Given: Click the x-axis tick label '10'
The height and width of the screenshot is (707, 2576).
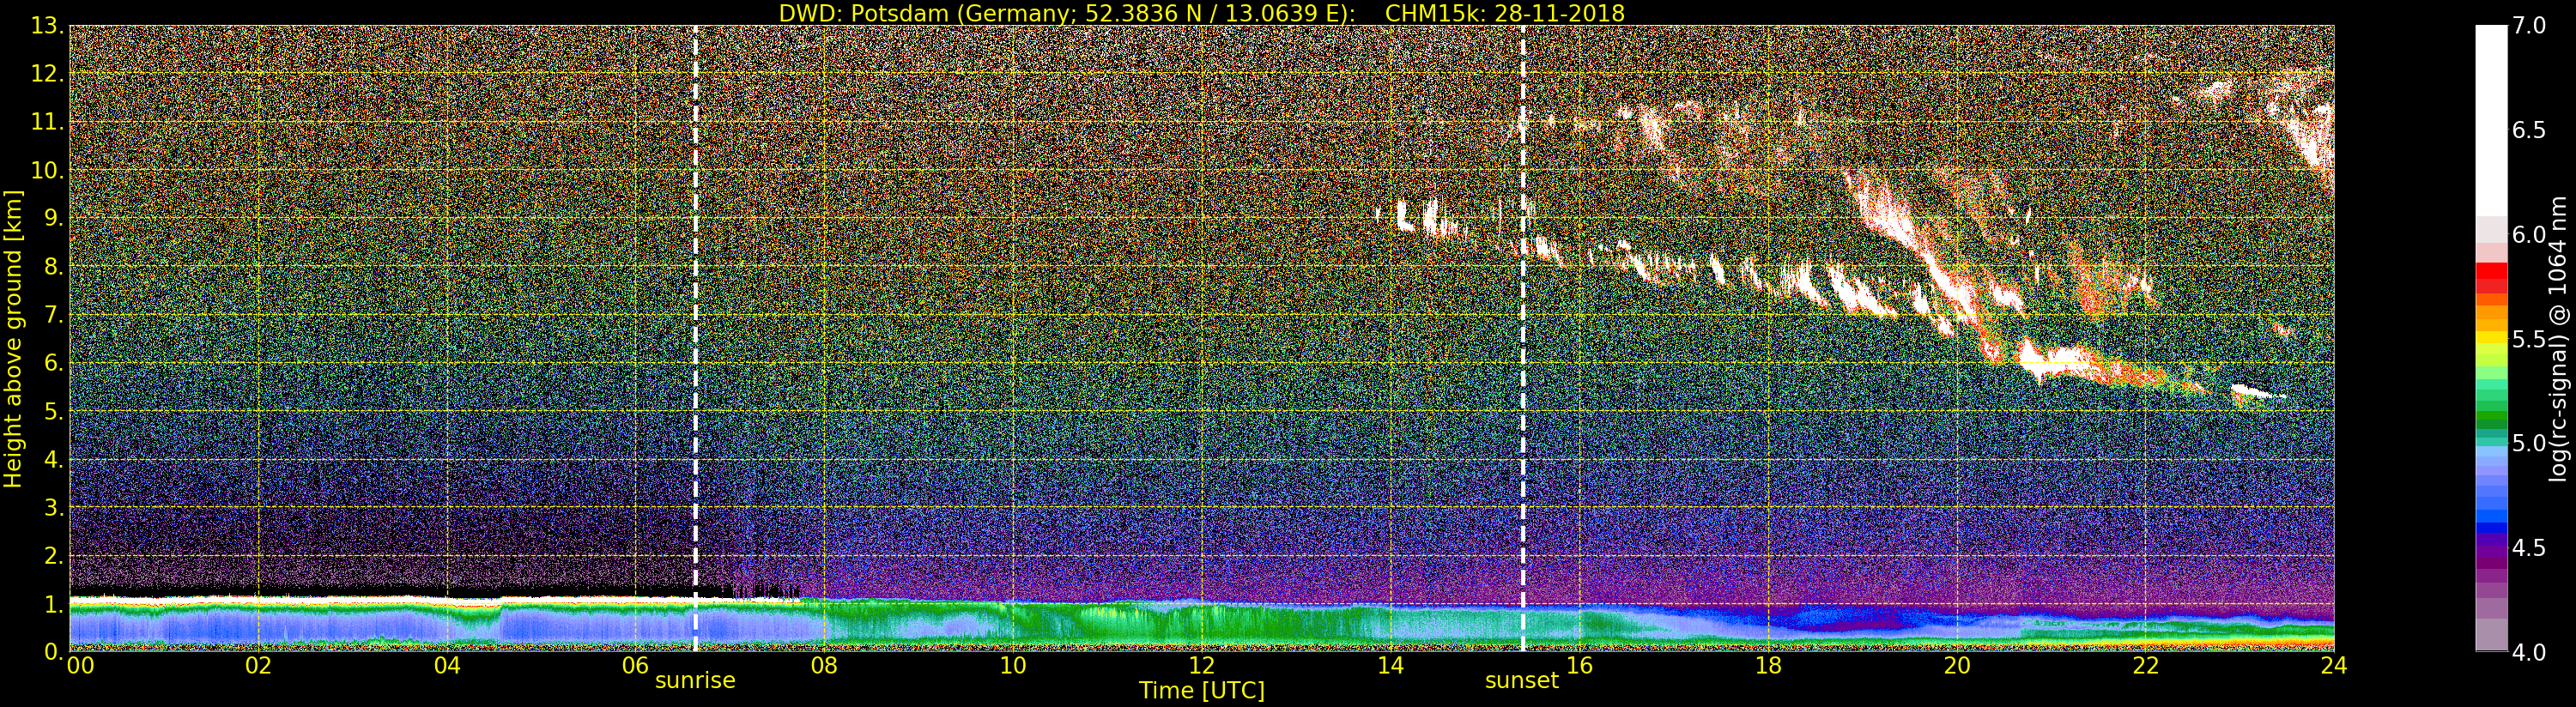Looking at the screenshot, I should click(1013, 666).
